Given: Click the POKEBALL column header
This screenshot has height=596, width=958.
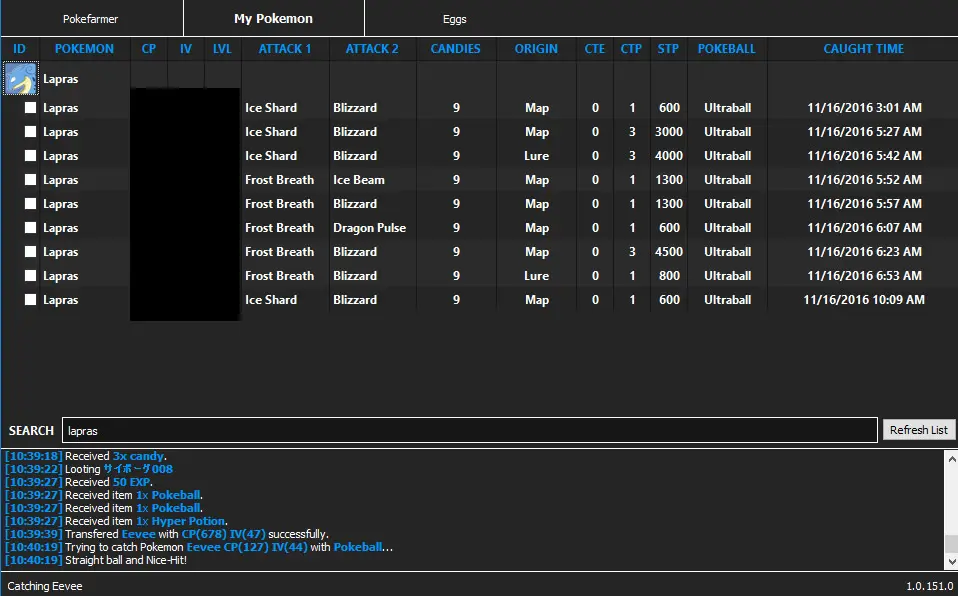Looking at the screenshot, I should 727,49.
